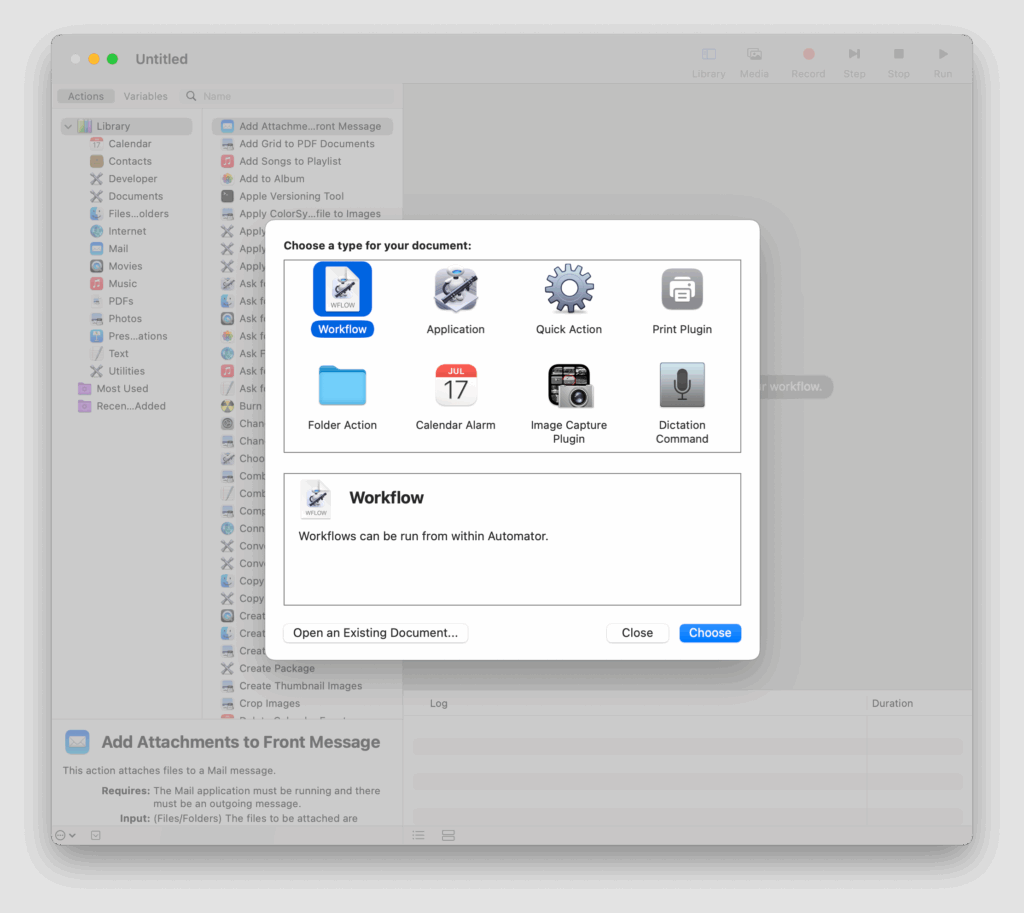1024x913 pixels.
Task: Select the Workflow document type
Action: (x=342, y=300)
